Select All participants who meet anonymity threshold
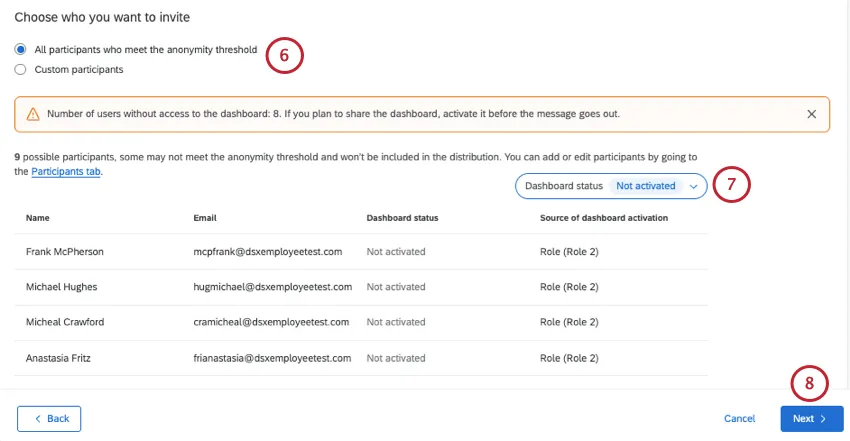Viewport: 850px width, 441px height. point(21,50)
